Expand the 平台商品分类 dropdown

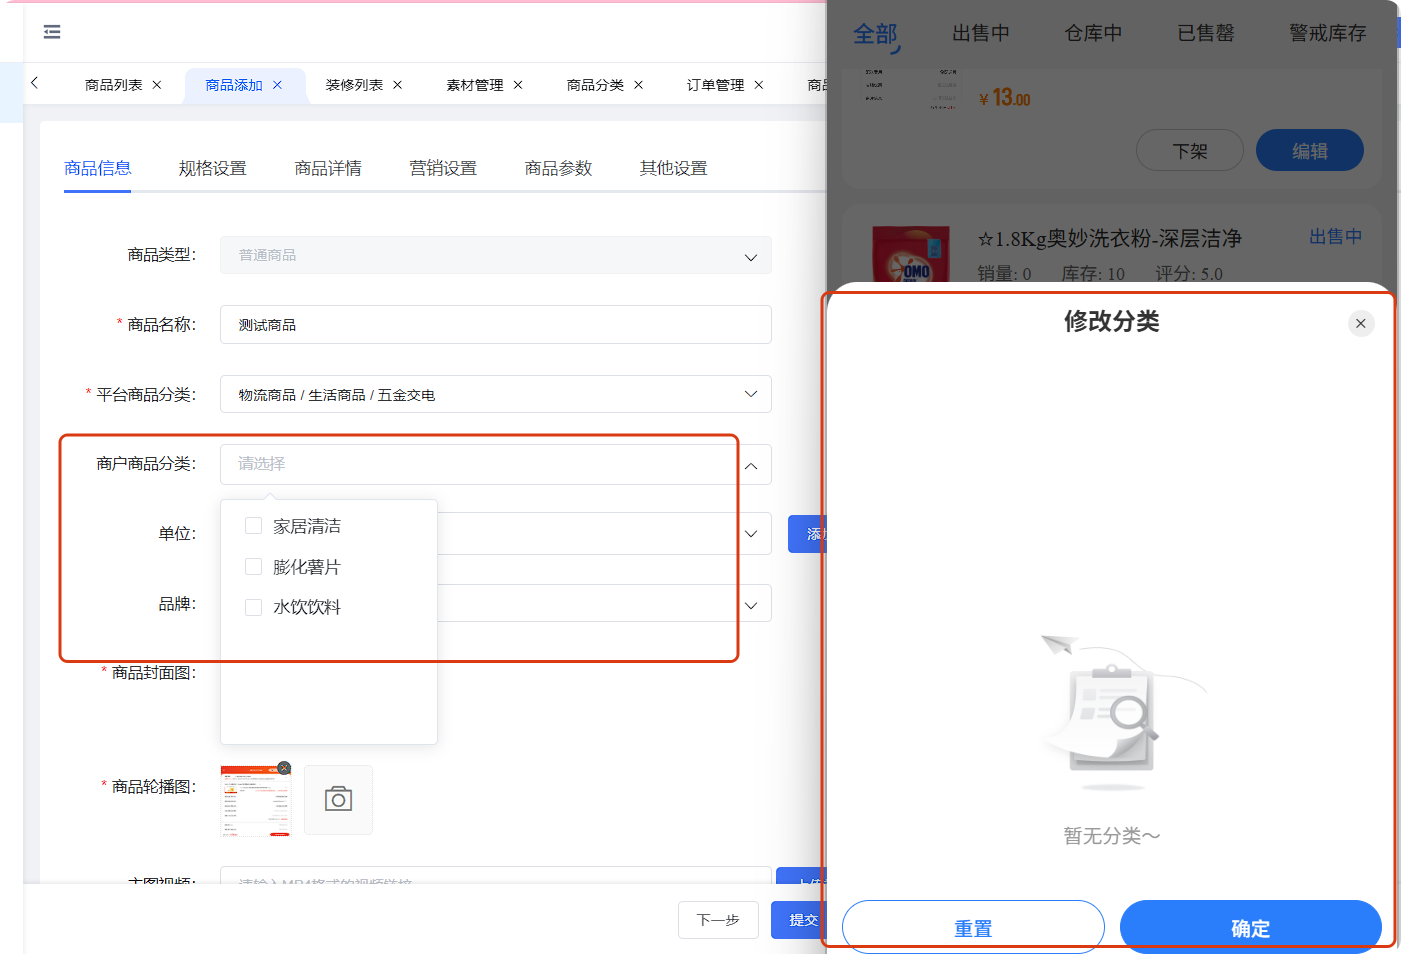pos(750,394)
